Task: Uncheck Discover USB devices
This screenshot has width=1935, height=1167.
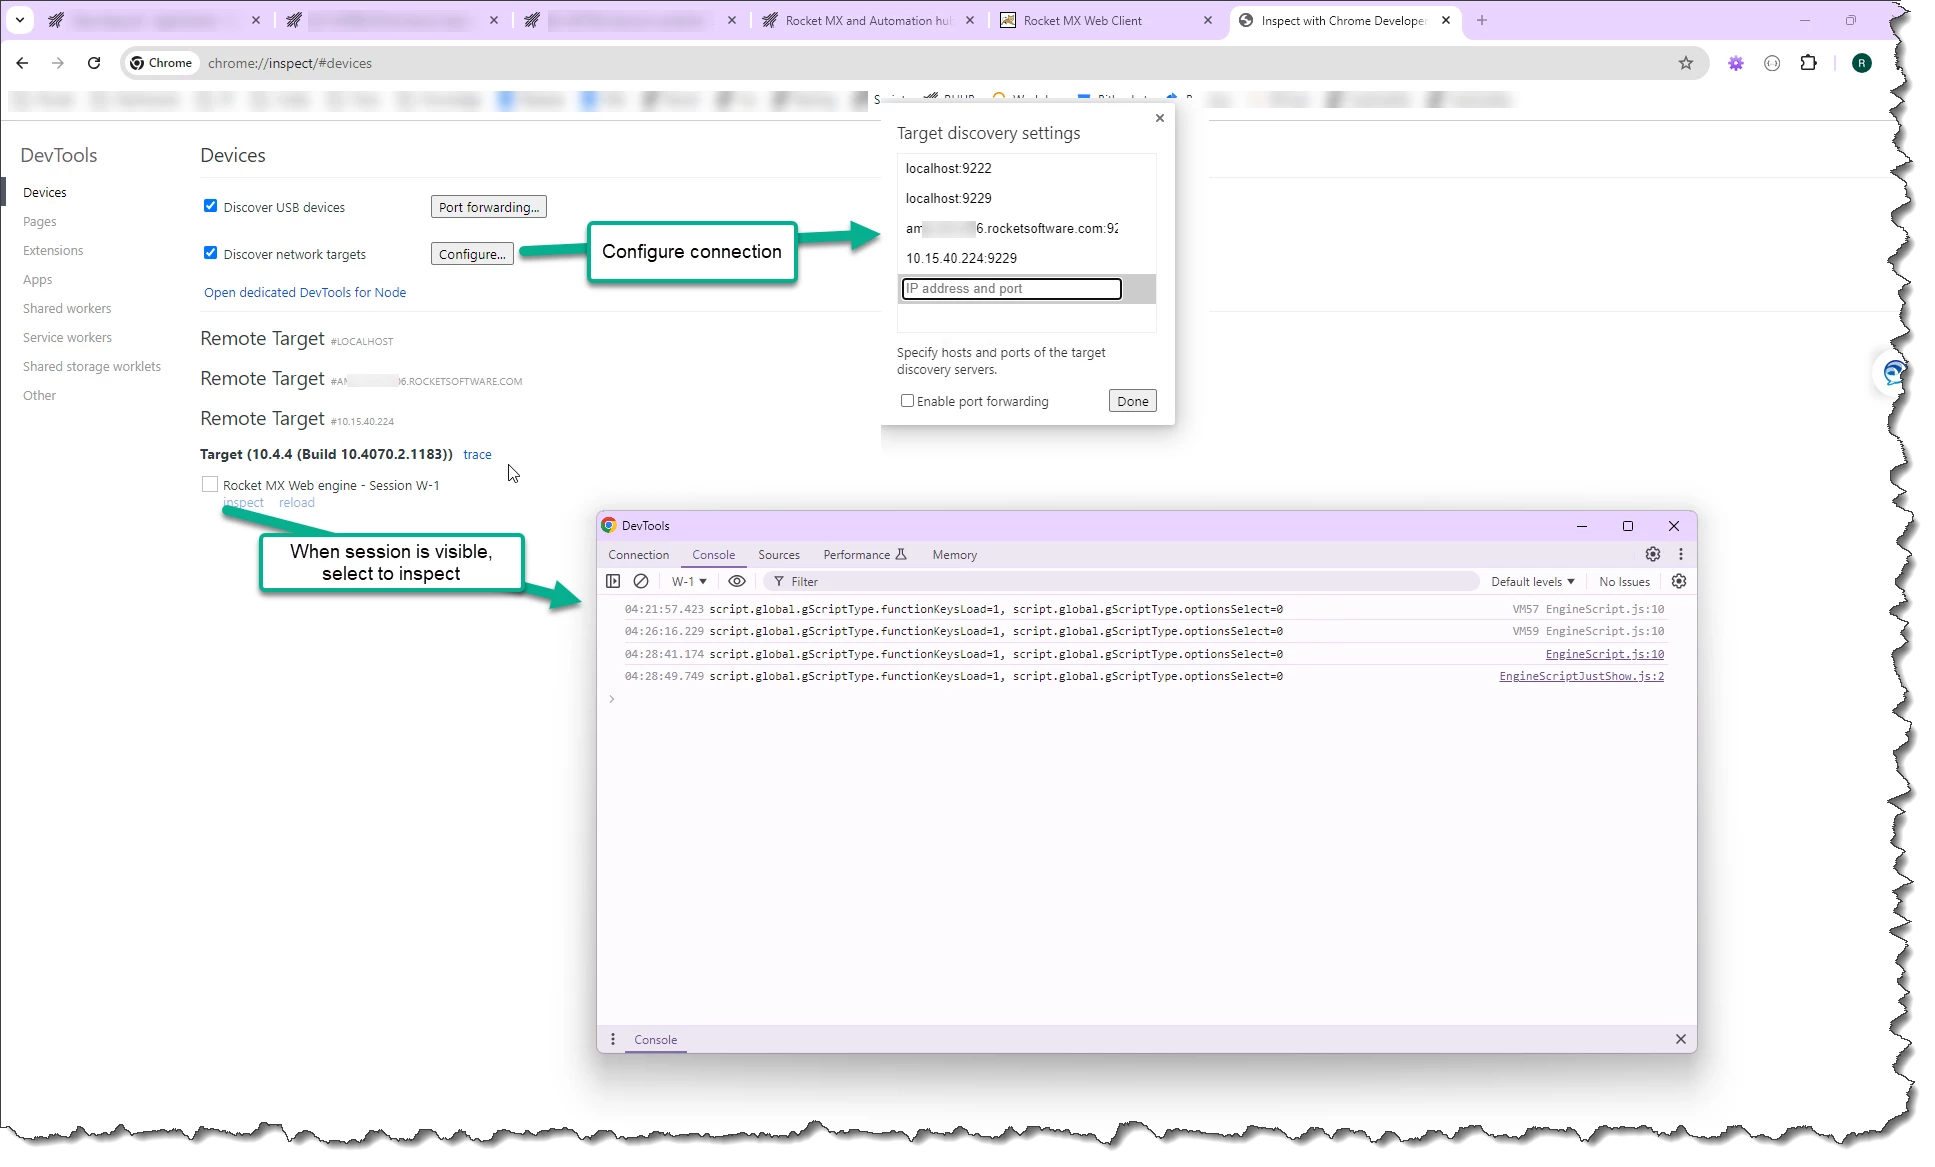Action: [x=210, y=206]
